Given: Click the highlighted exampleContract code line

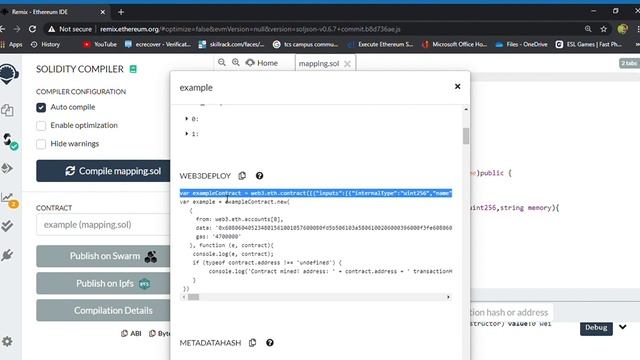Looking at the screenshot, I should 316,193.
